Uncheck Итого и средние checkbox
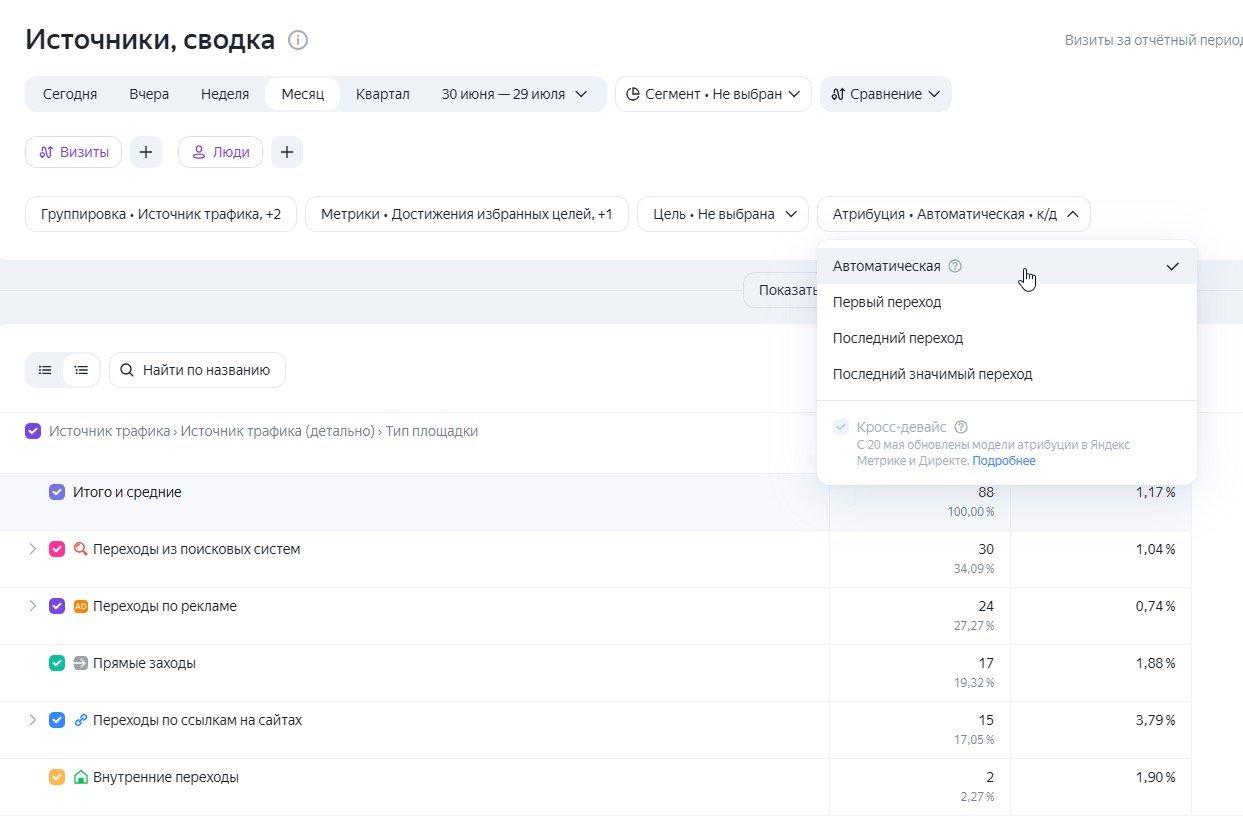 click(57, 492)
